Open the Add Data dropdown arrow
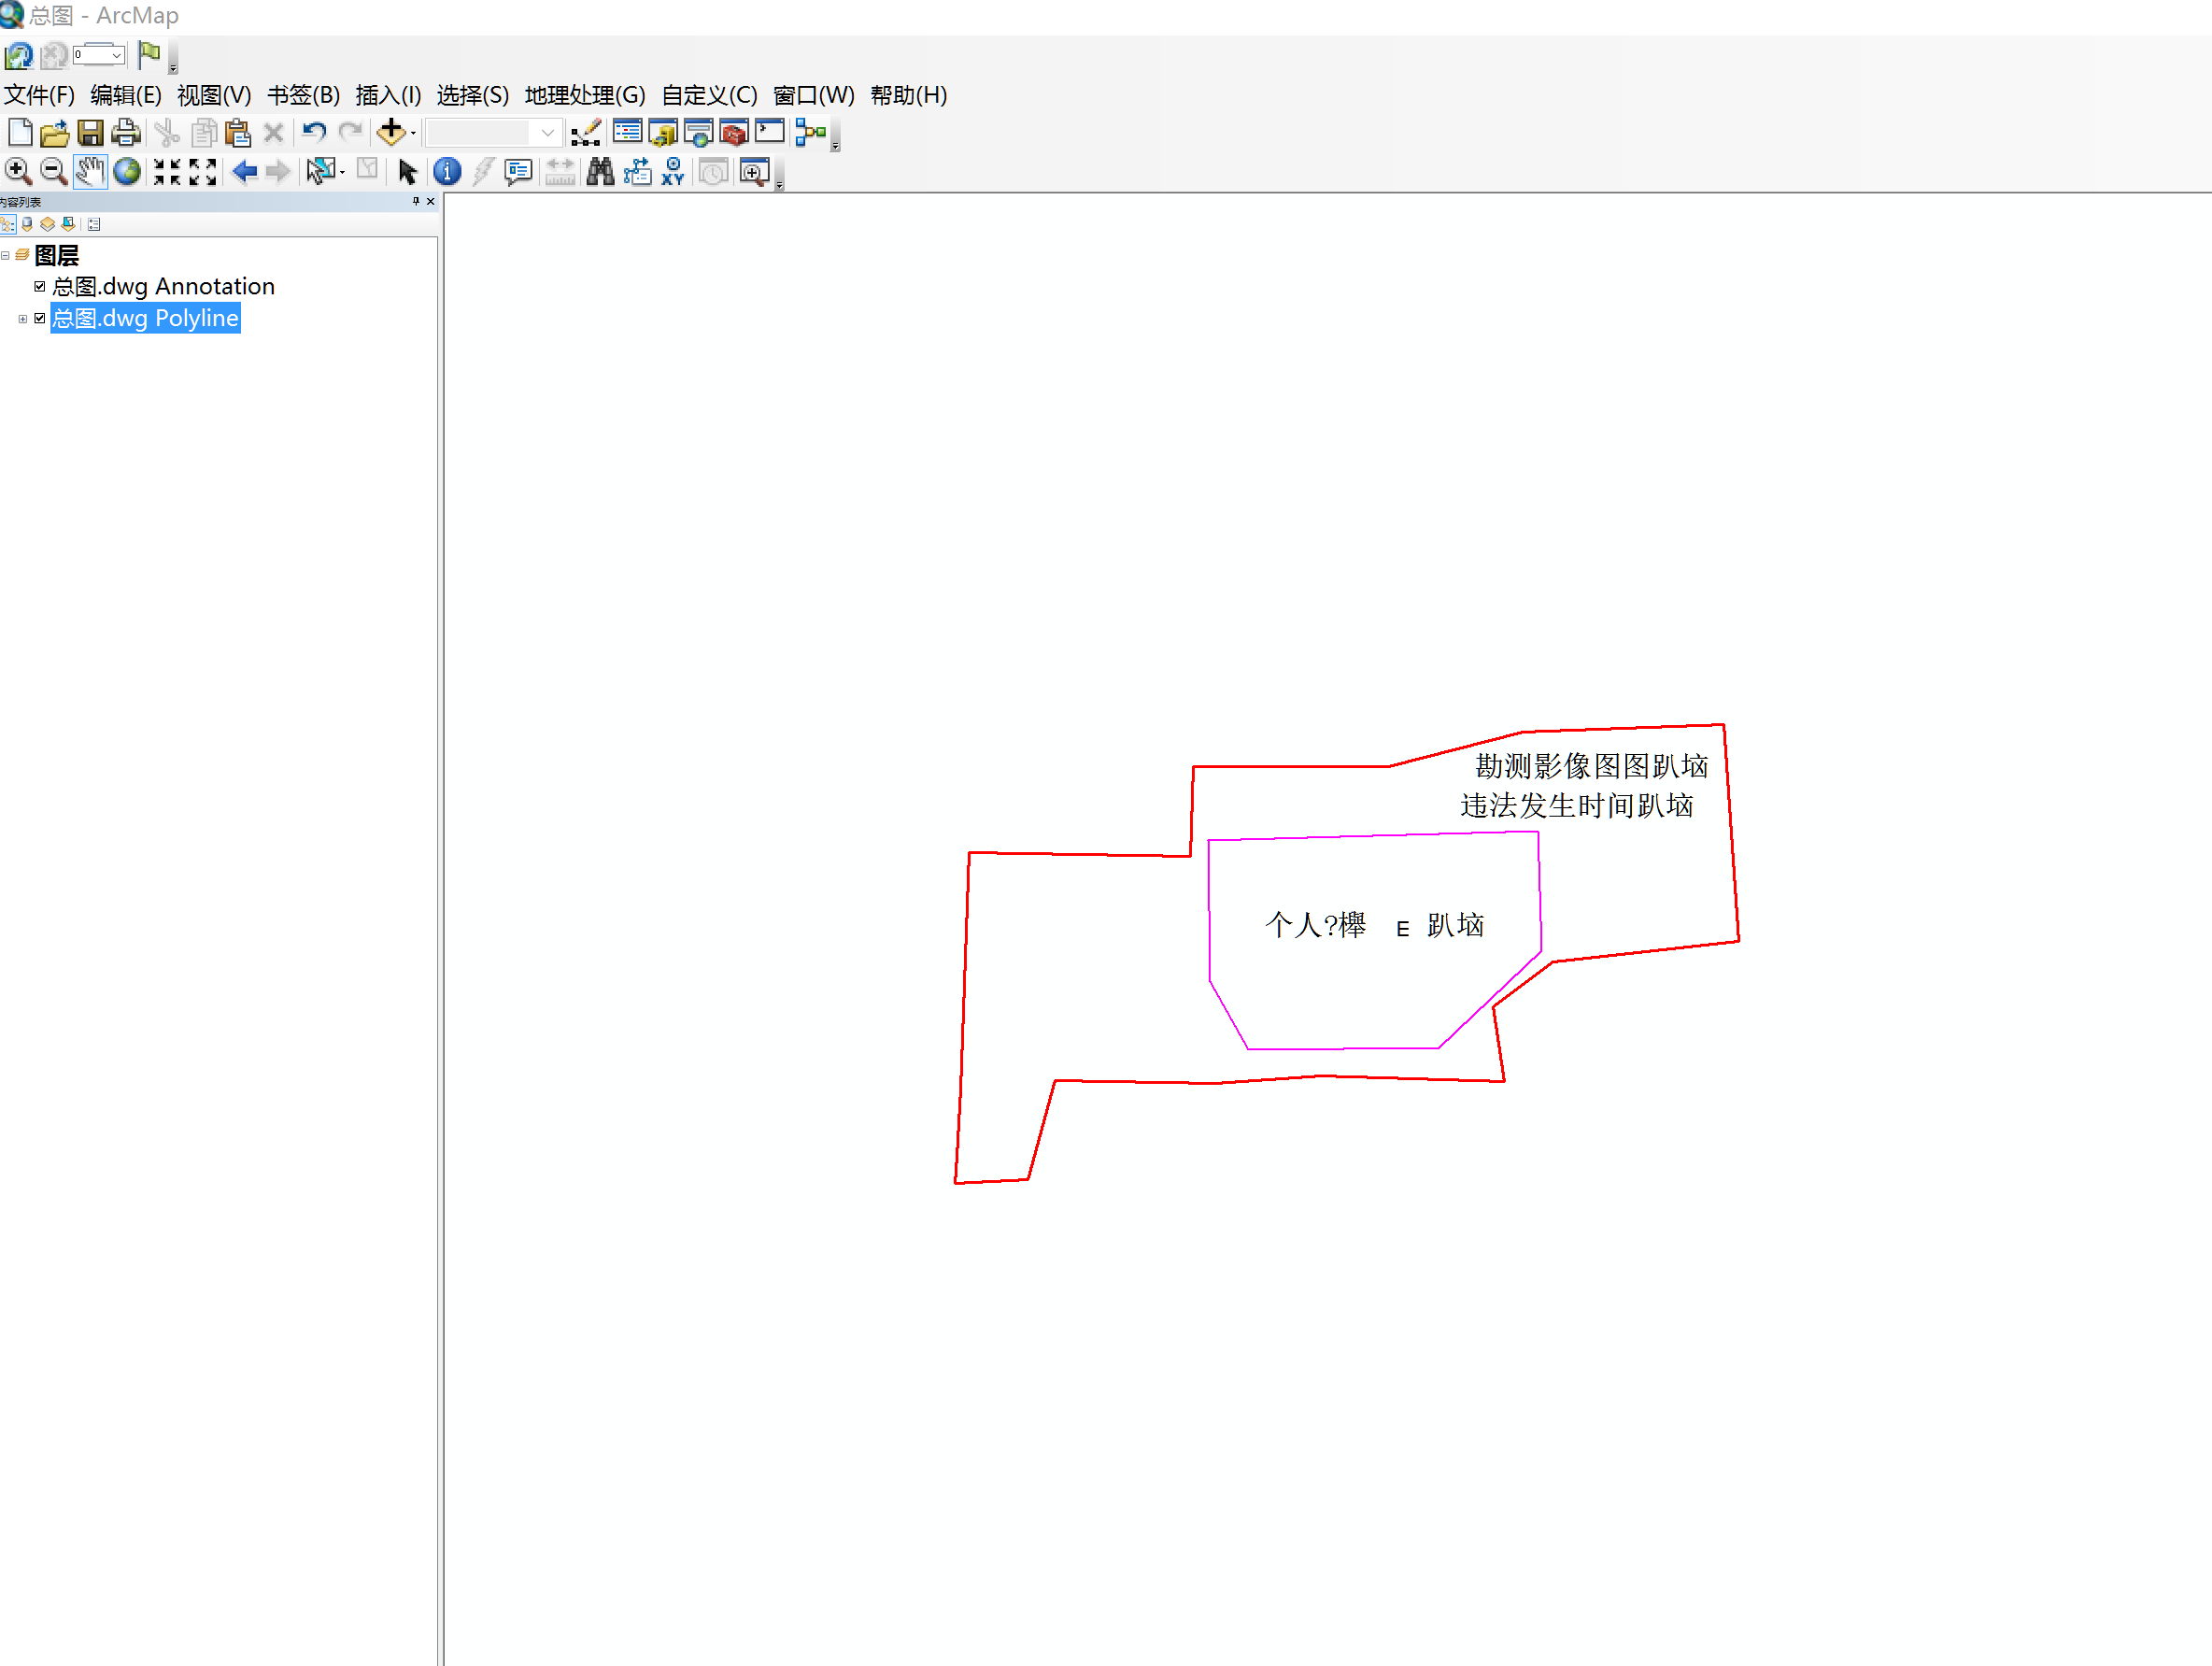The height and width of the screenshot is (1666, 2212). [413, 133]
